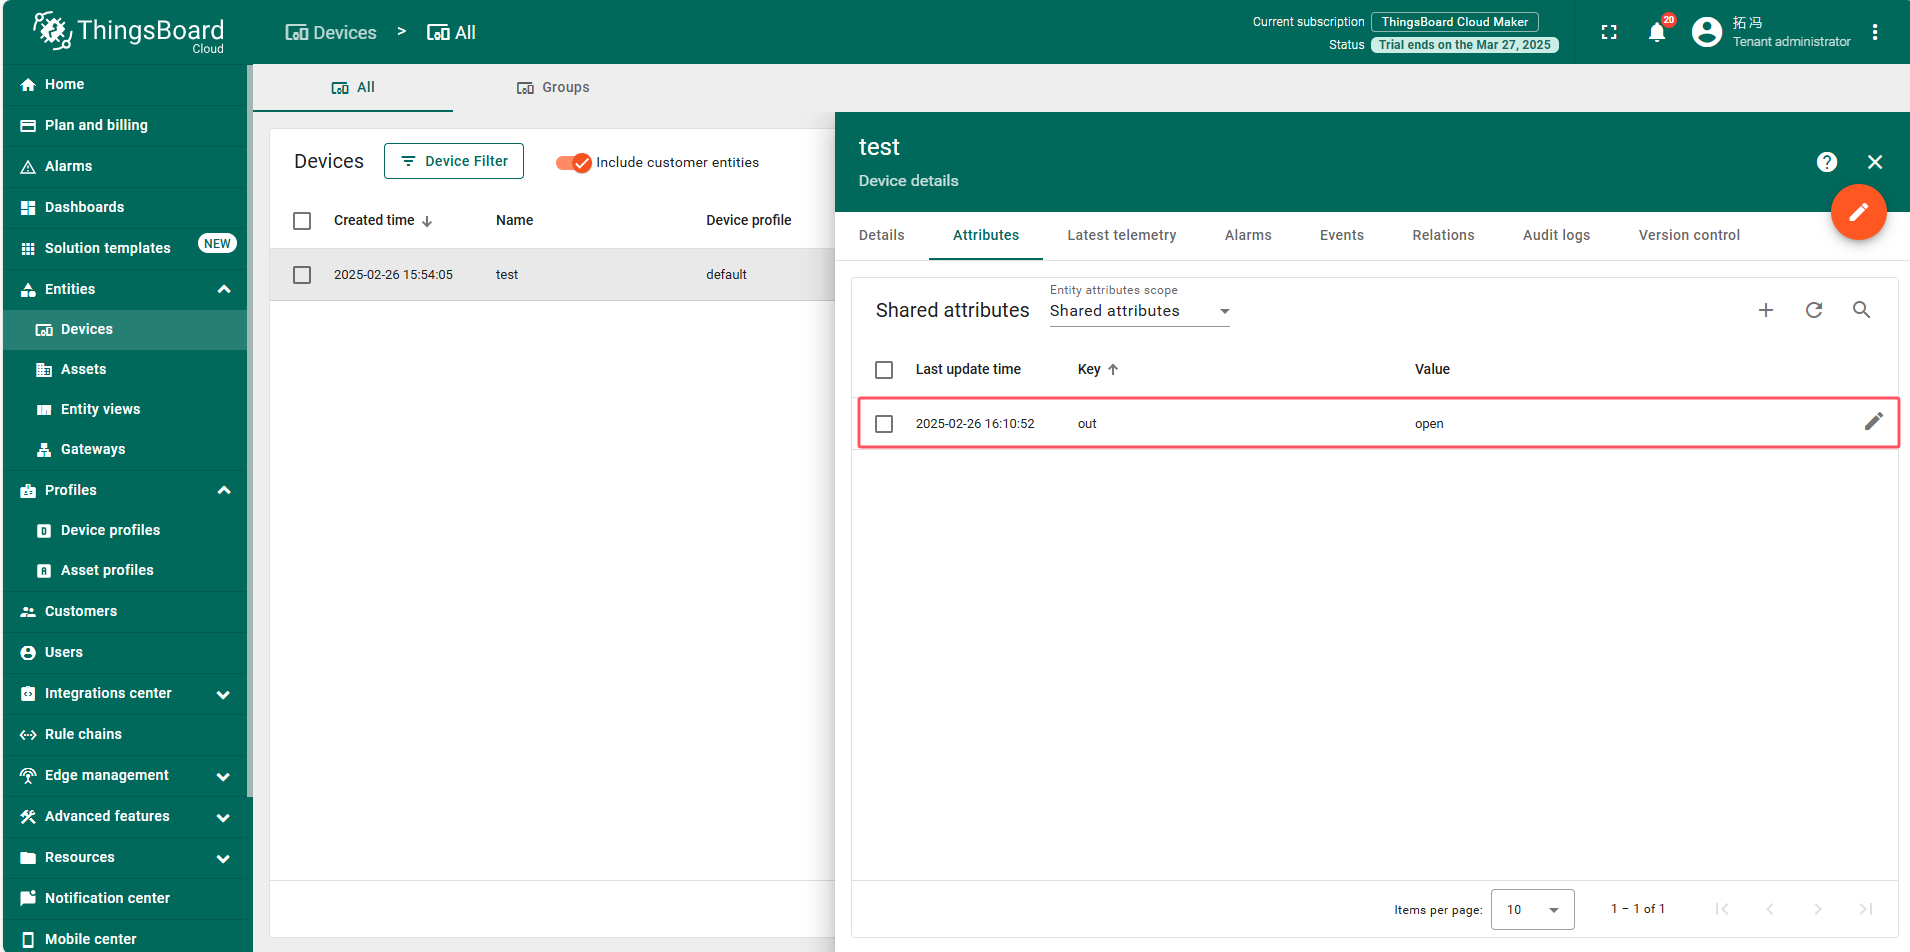Switch to Latest telemetry tab
The height and width of the screenshot is (952, 1910).
[x=1121, y=235]
